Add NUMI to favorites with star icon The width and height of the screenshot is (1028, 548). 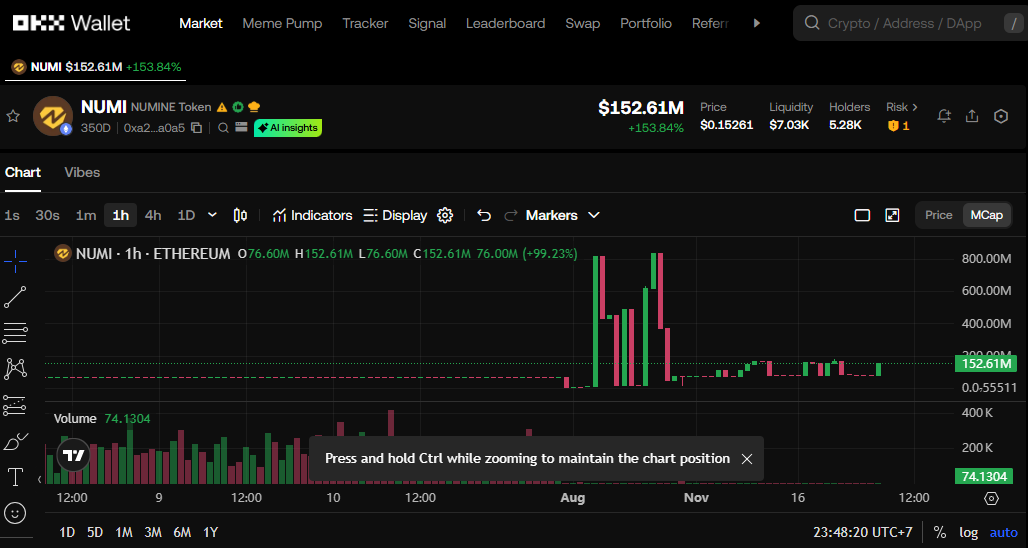[x=12, y=117]
